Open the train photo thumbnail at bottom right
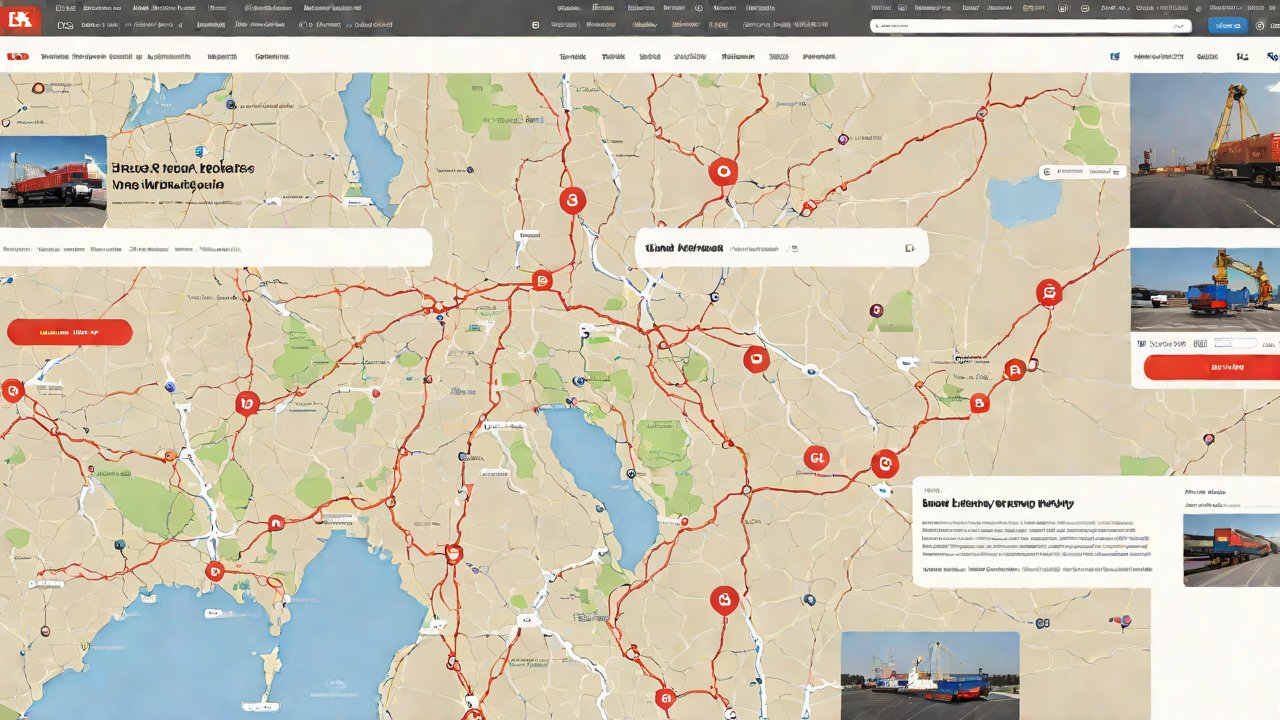This screenshot has height=720, width=1280. coord(1230,550)
